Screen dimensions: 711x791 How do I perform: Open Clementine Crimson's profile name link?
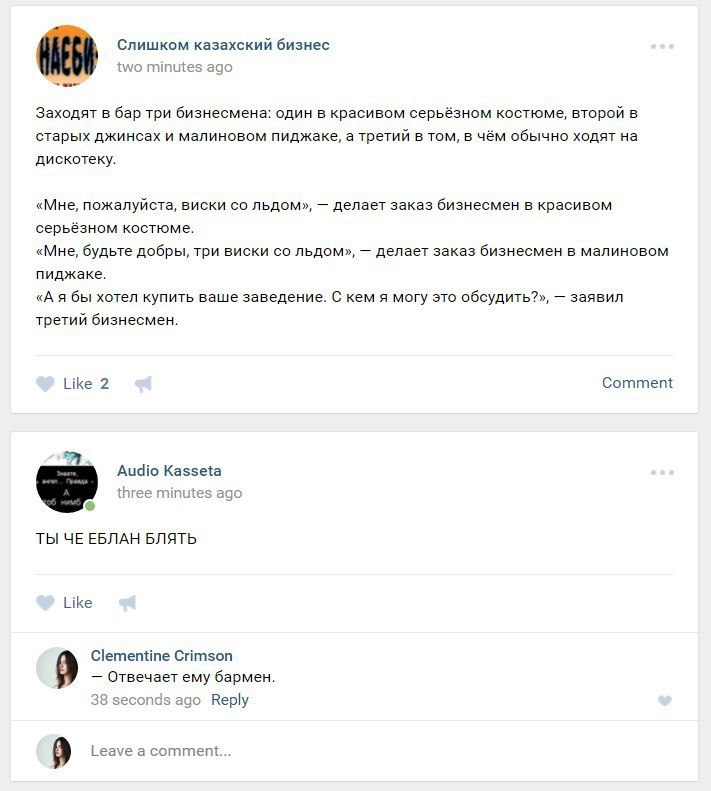[161, 655]
